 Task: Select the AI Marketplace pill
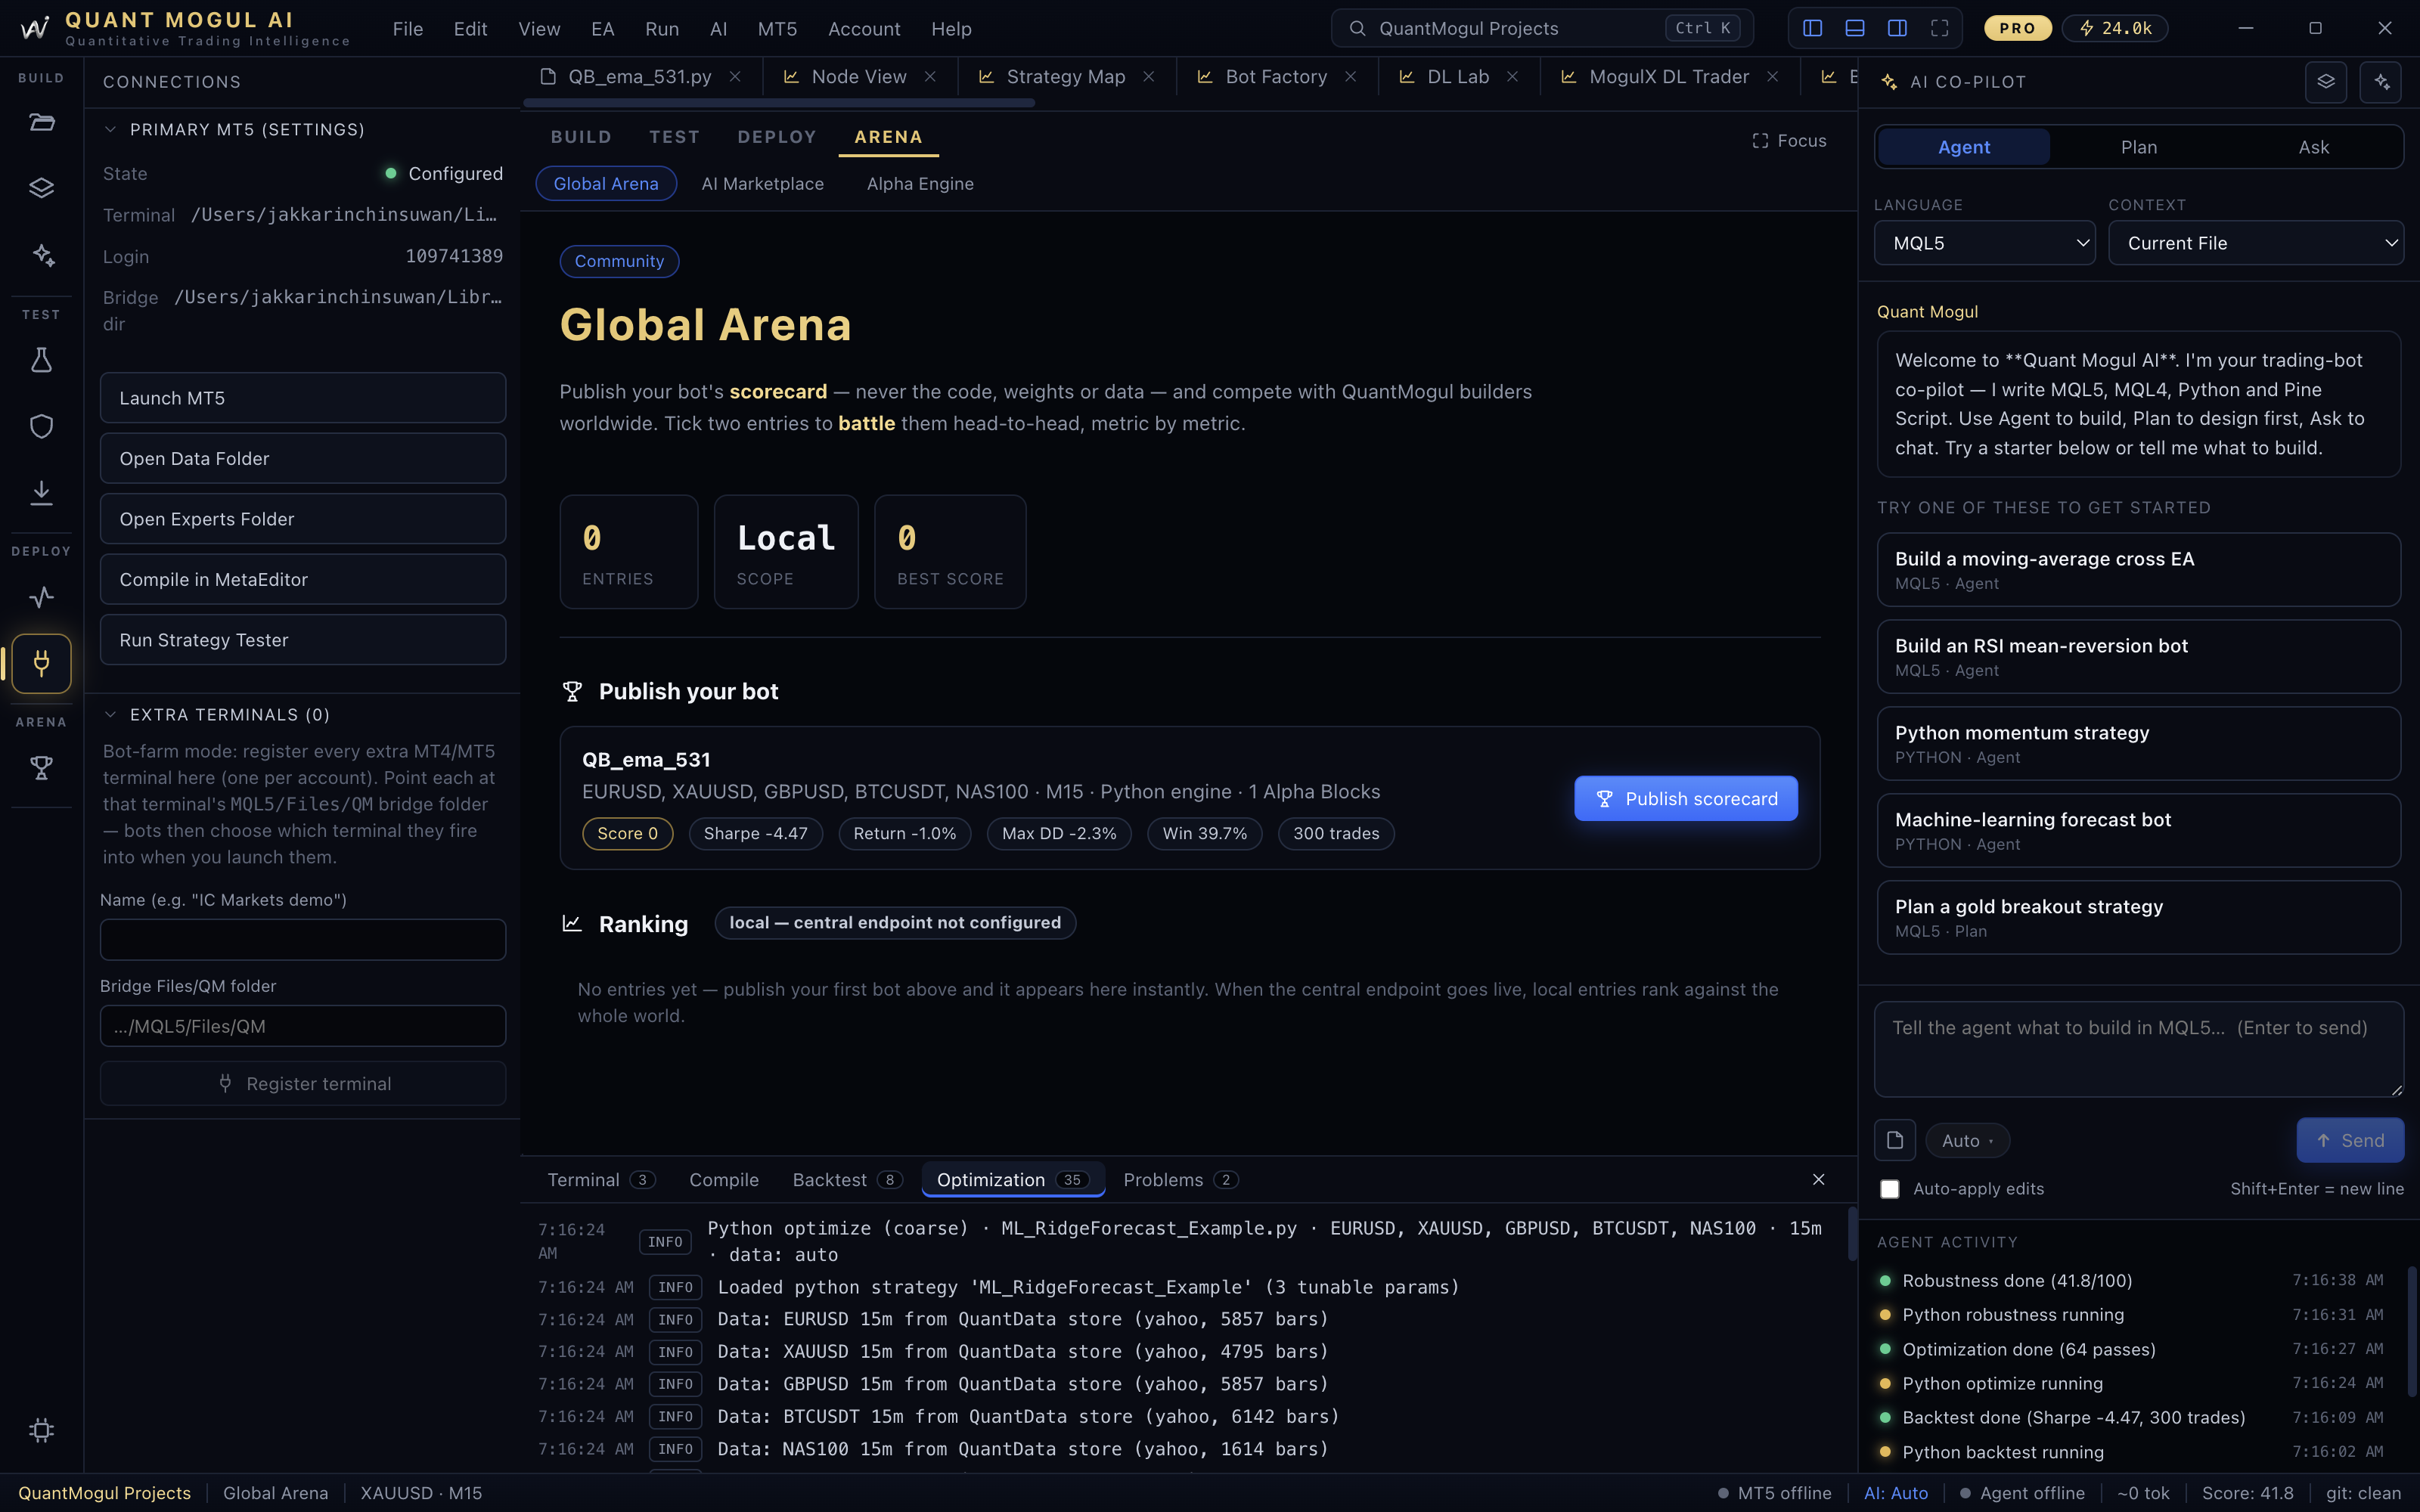point(762,184)
